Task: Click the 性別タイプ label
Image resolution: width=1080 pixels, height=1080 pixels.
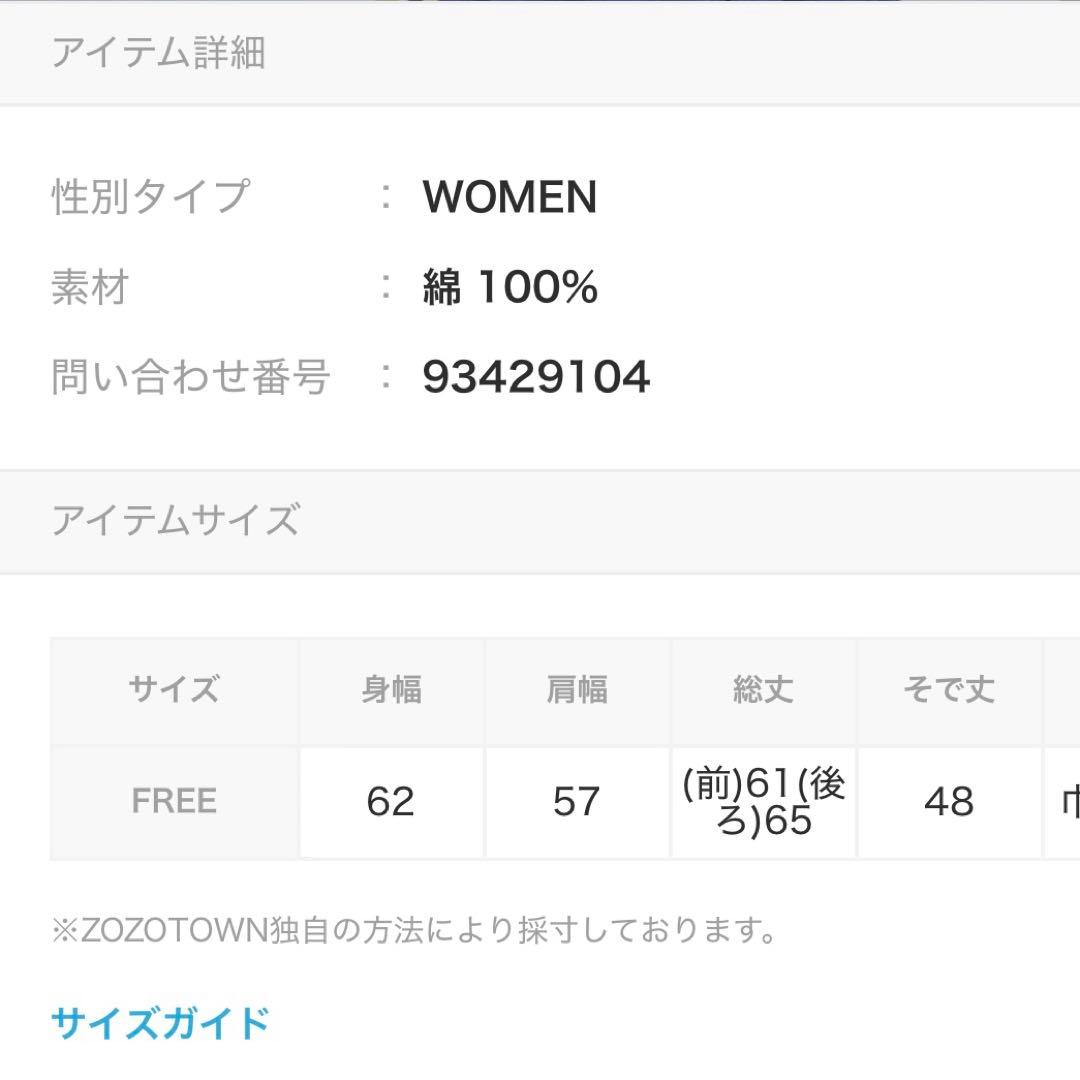Action: tap(150, 197)
